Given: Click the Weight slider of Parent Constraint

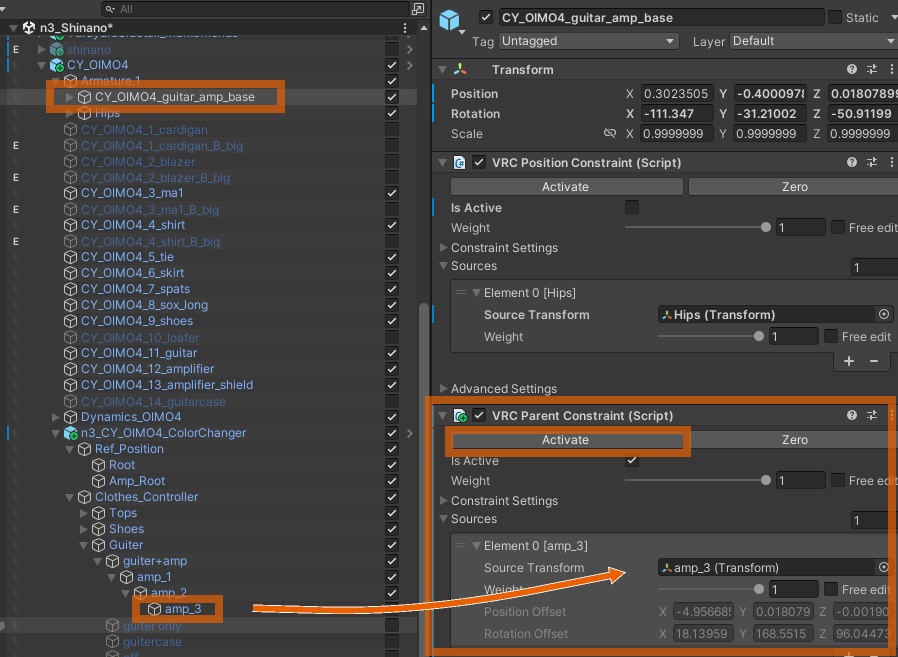Looking at the screenshot, I should (698, 480).
